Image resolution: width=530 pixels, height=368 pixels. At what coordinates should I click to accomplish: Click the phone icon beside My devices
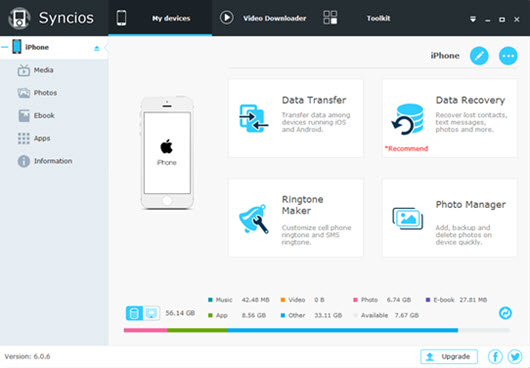point(121,18)
